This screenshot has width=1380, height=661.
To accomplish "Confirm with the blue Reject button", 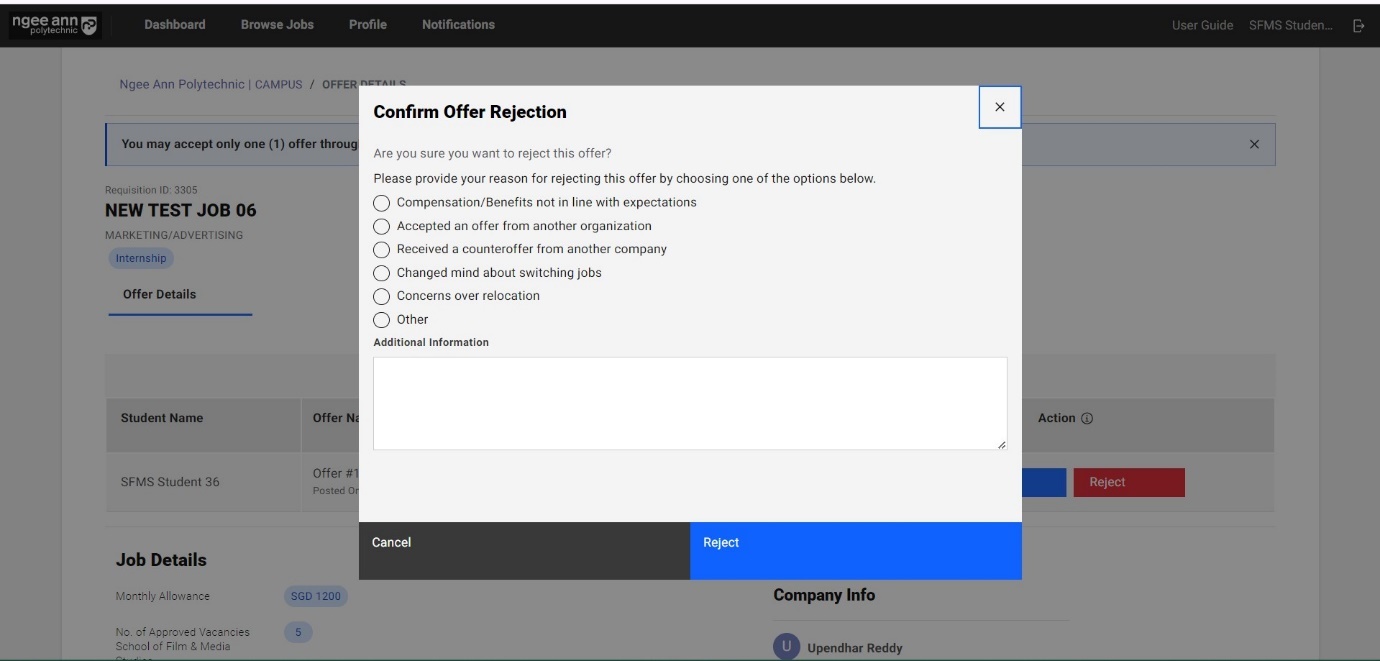I will point(855,550).
